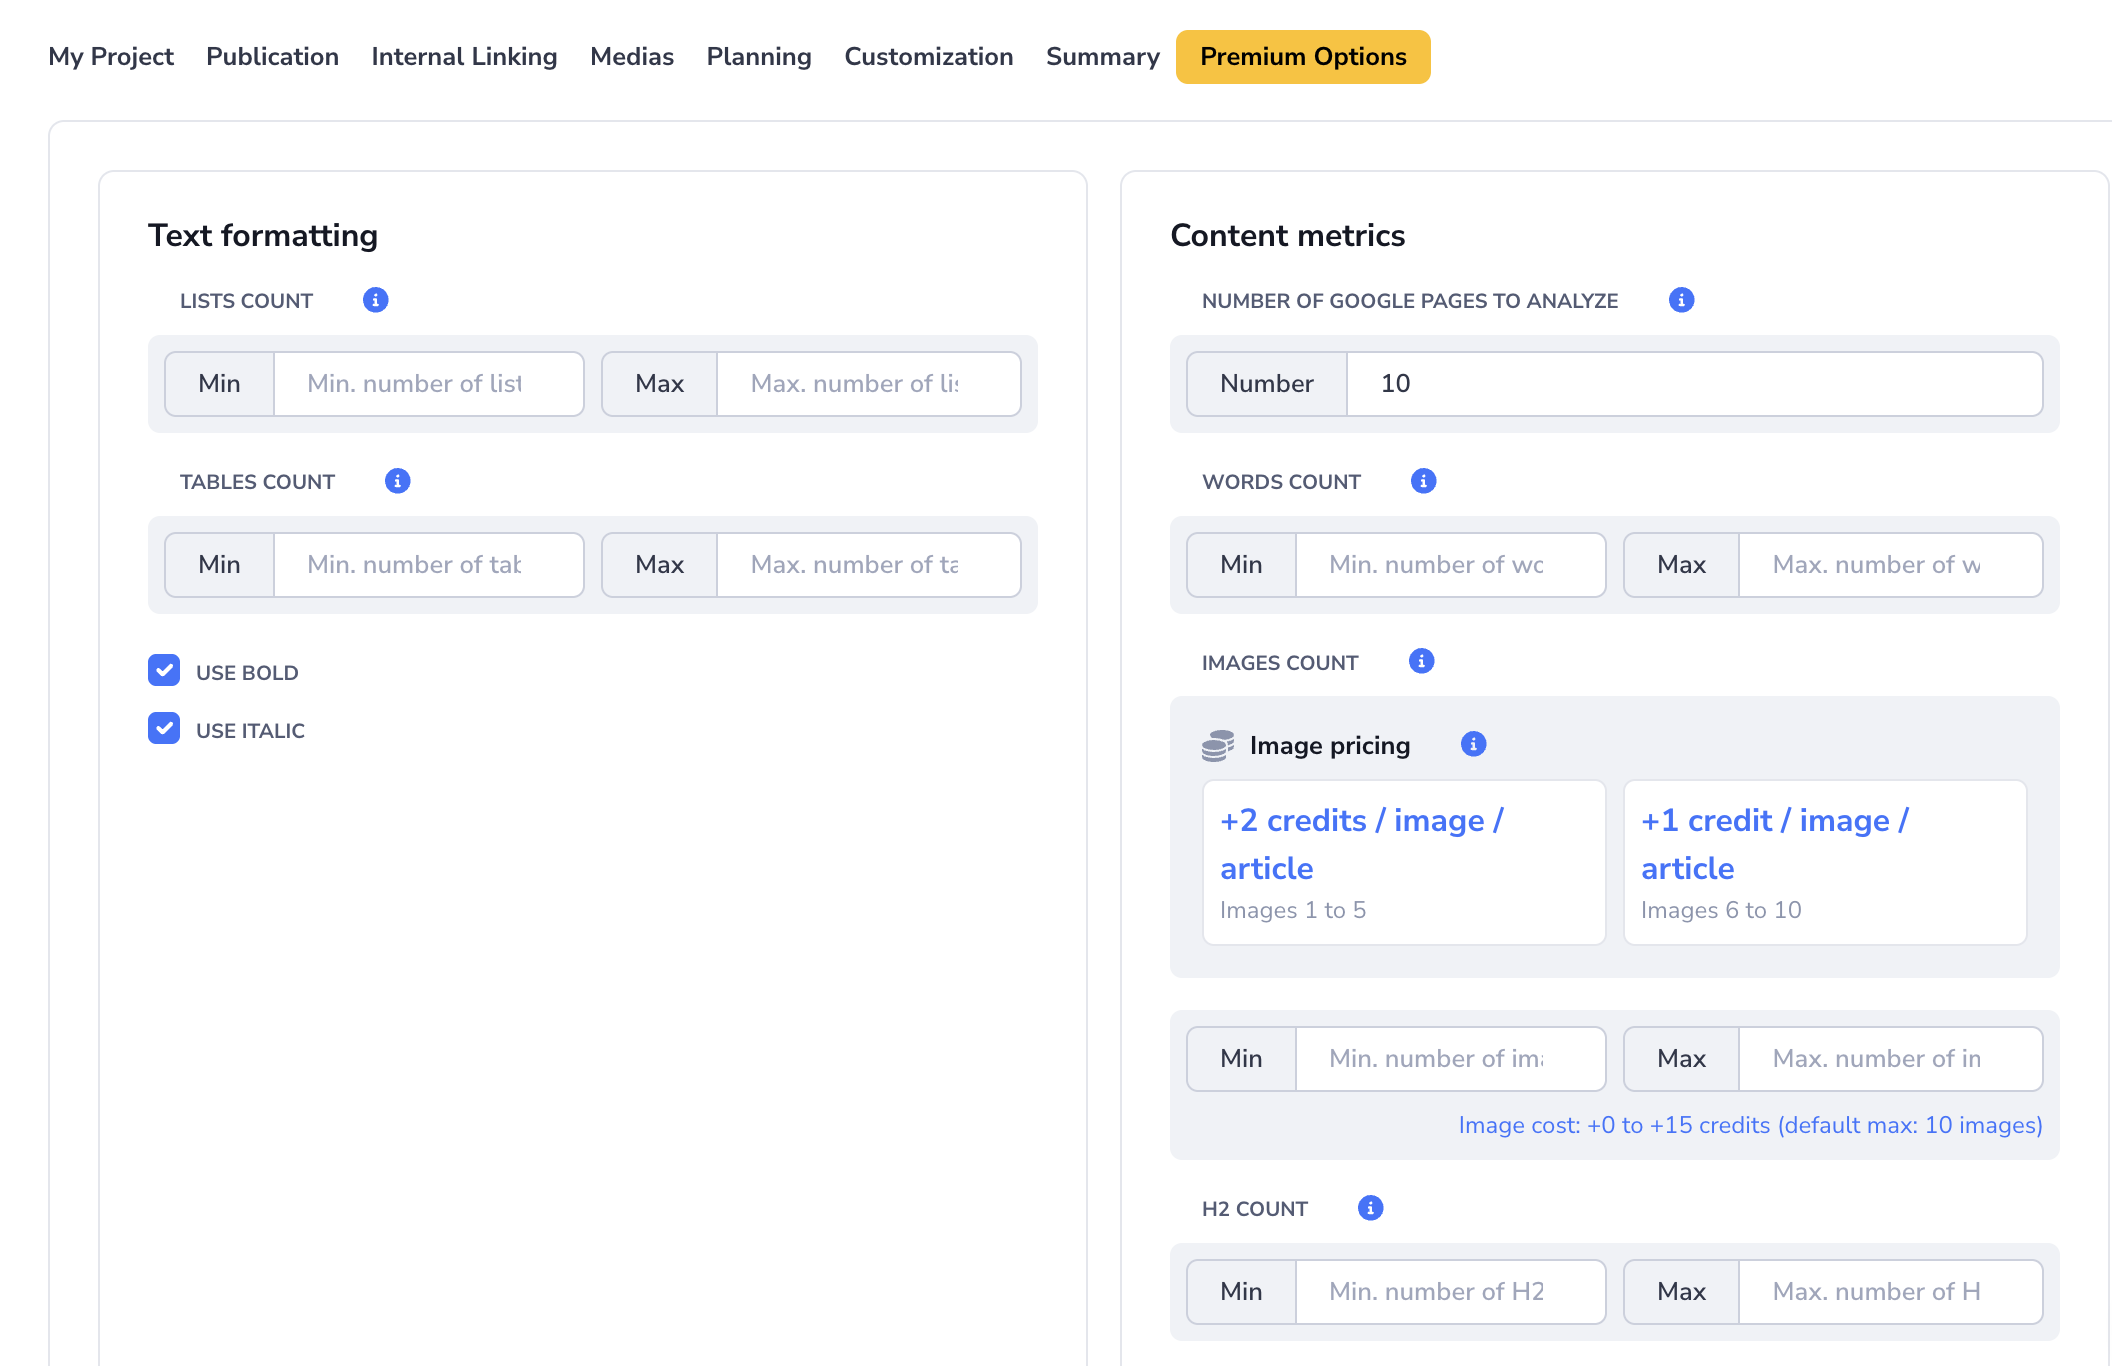
Task: Click the coins icon beside Image pricing
Action: 1217,746
